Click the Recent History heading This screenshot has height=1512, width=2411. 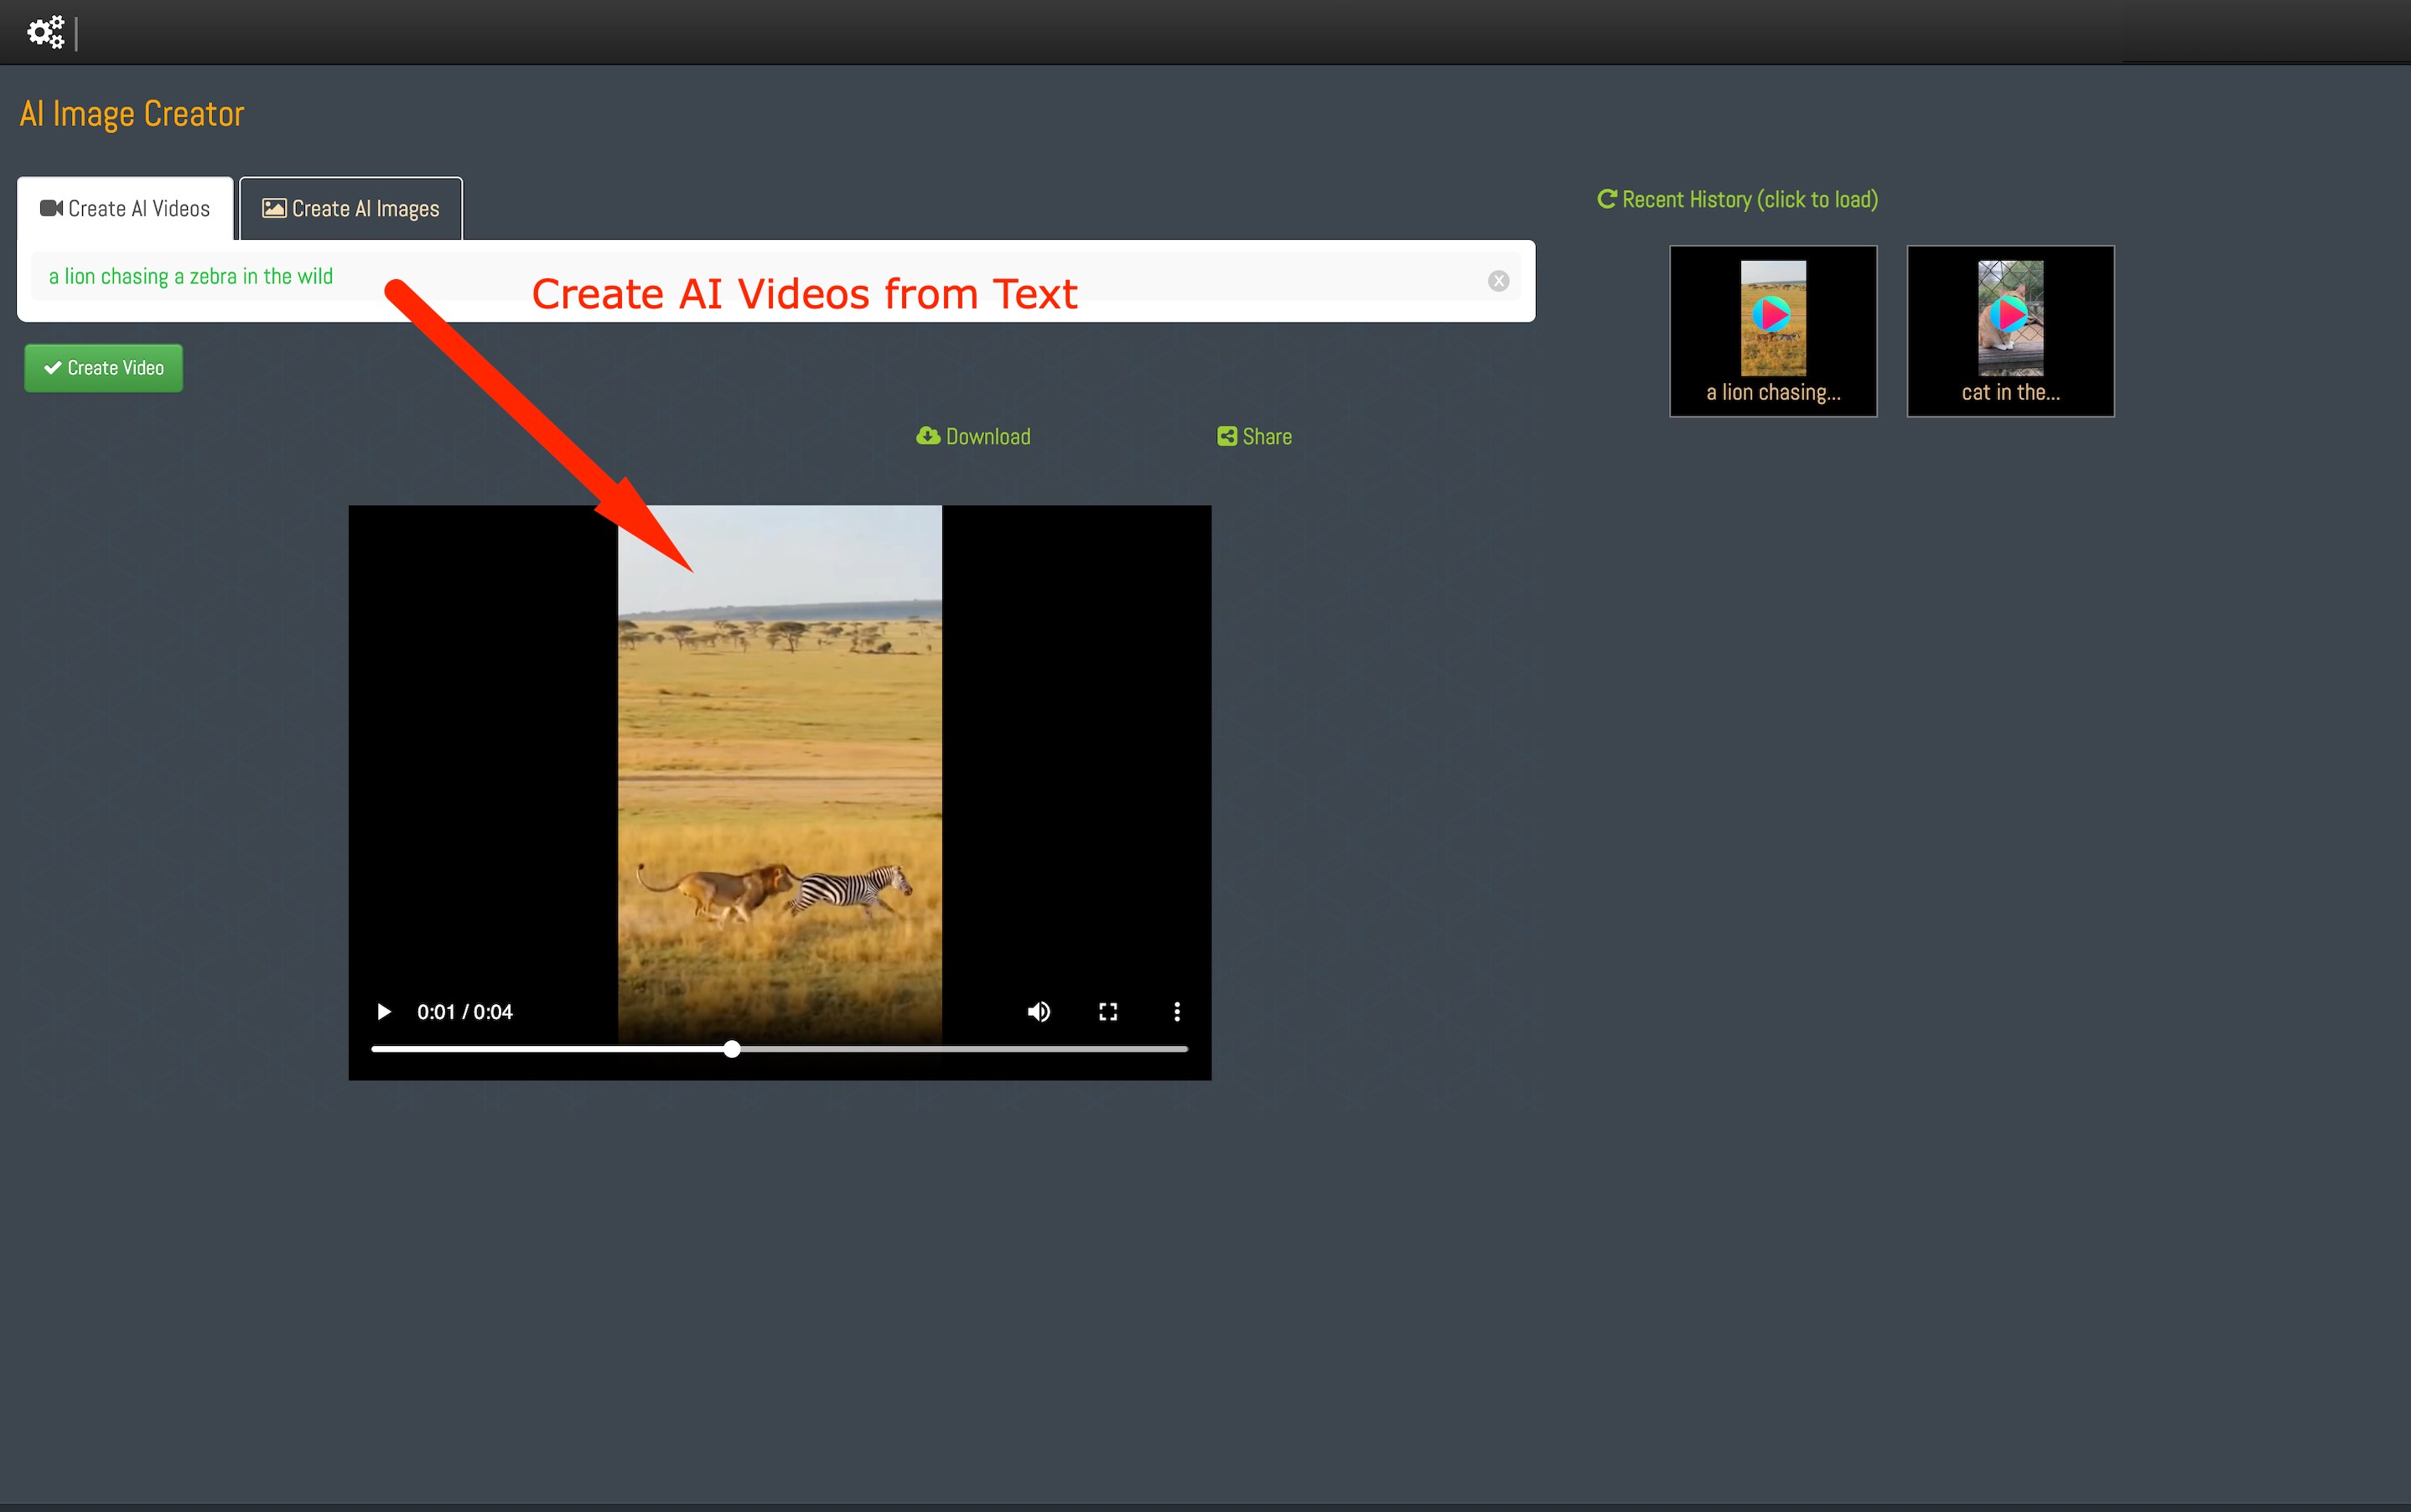(1749, 200)
